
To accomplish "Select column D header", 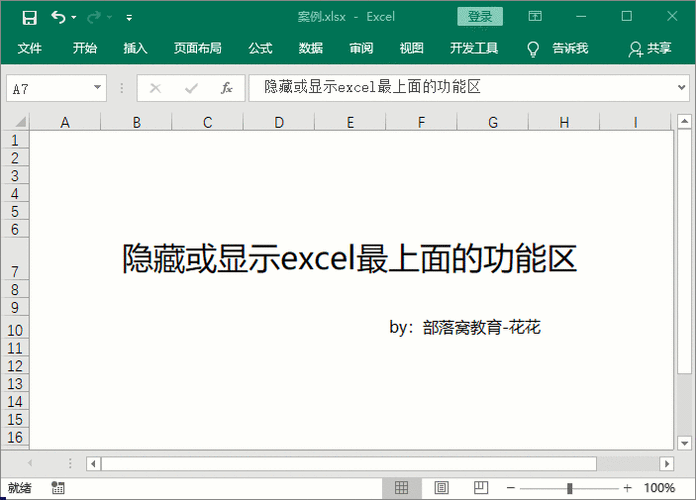I will pyautogui.click(x=279, y=122).
